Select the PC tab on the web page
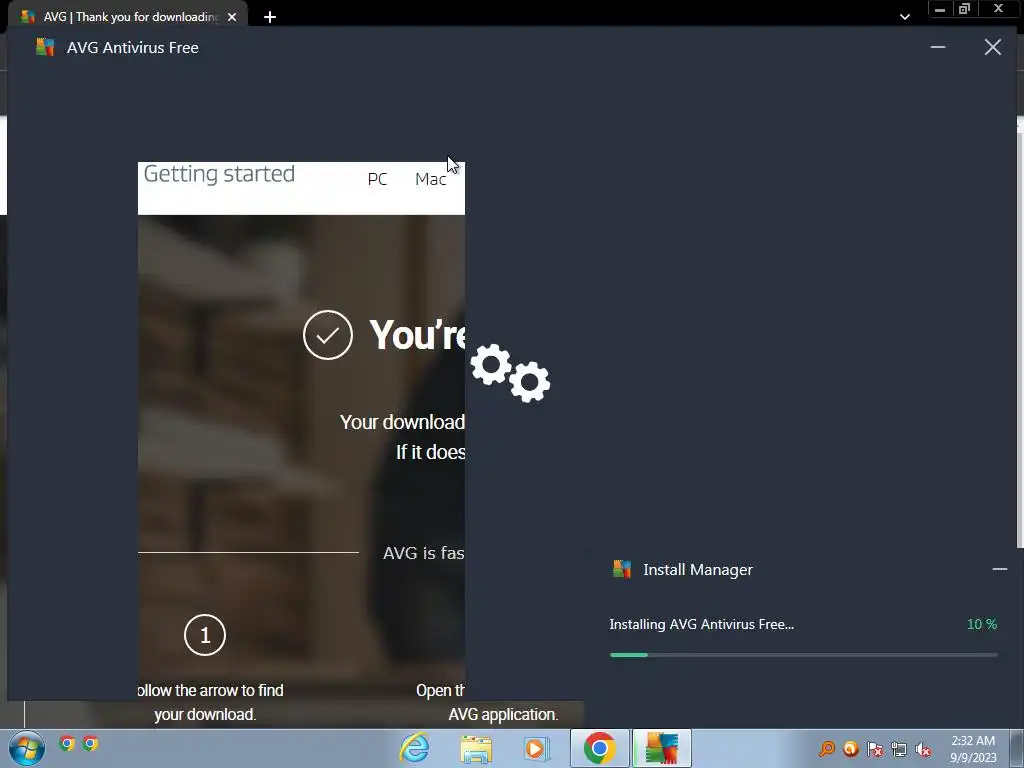The image size is (1024, 768). click(377, 179)
